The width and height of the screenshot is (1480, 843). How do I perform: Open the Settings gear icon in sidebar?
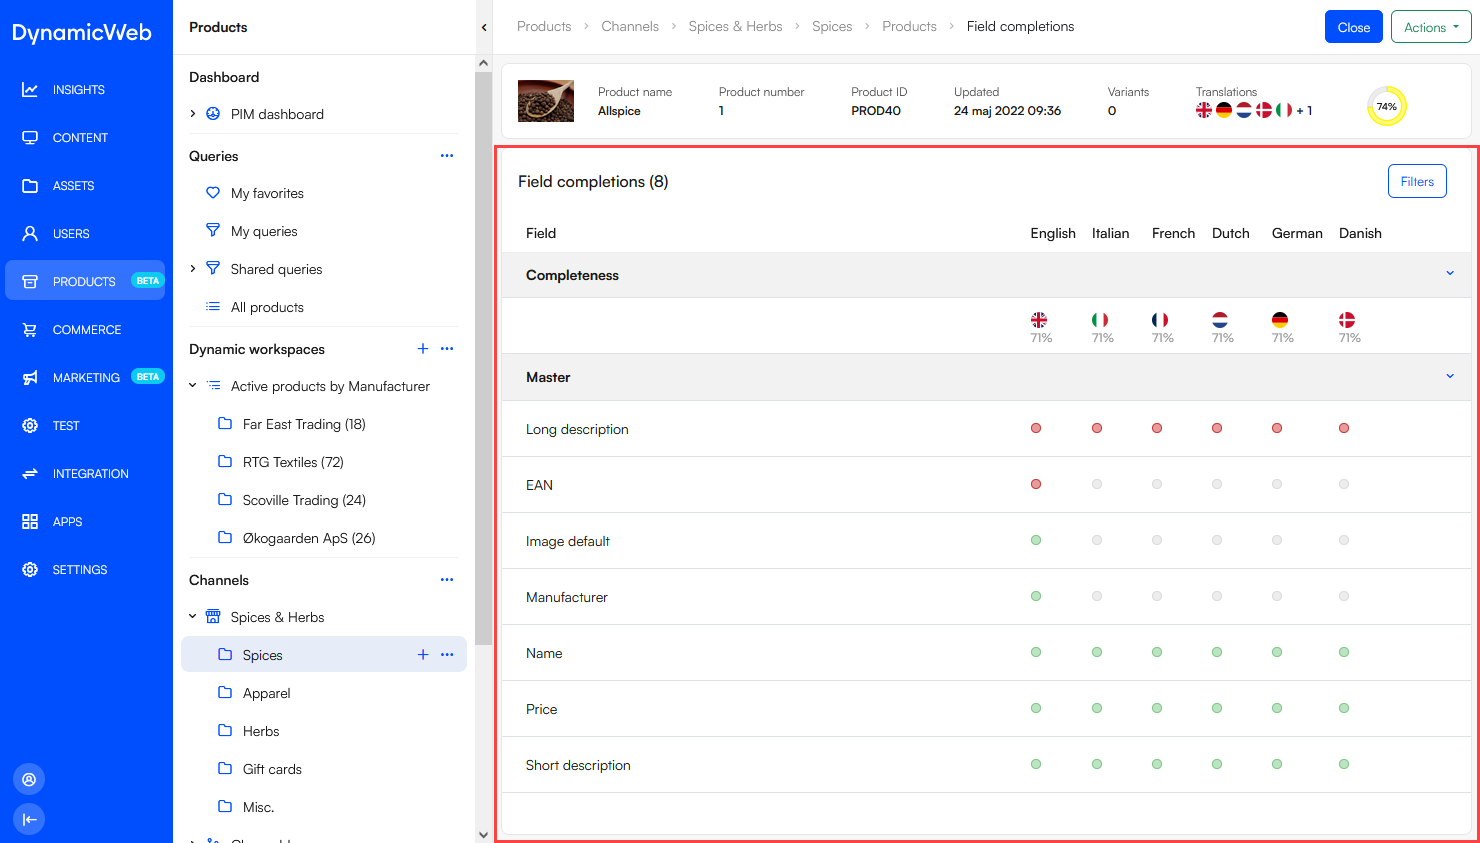(30, 570)
